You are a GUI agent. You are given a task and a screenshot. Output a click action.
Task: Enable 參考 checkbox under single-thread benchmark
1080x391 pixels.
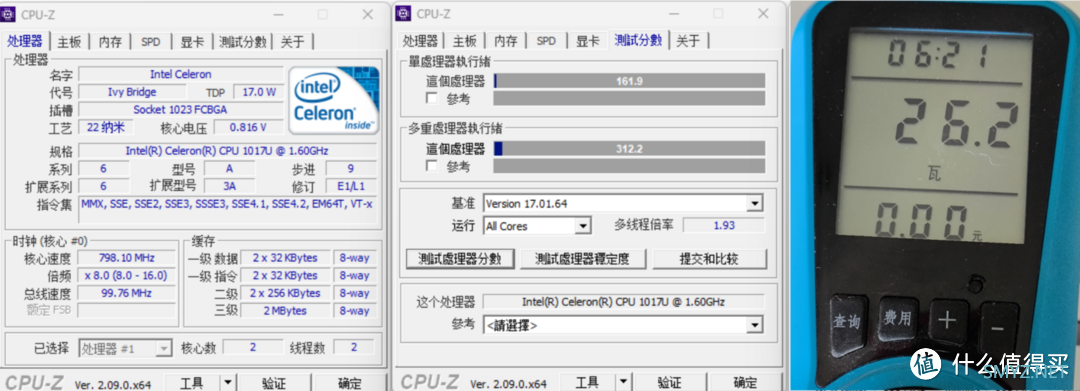coord(432,98)
